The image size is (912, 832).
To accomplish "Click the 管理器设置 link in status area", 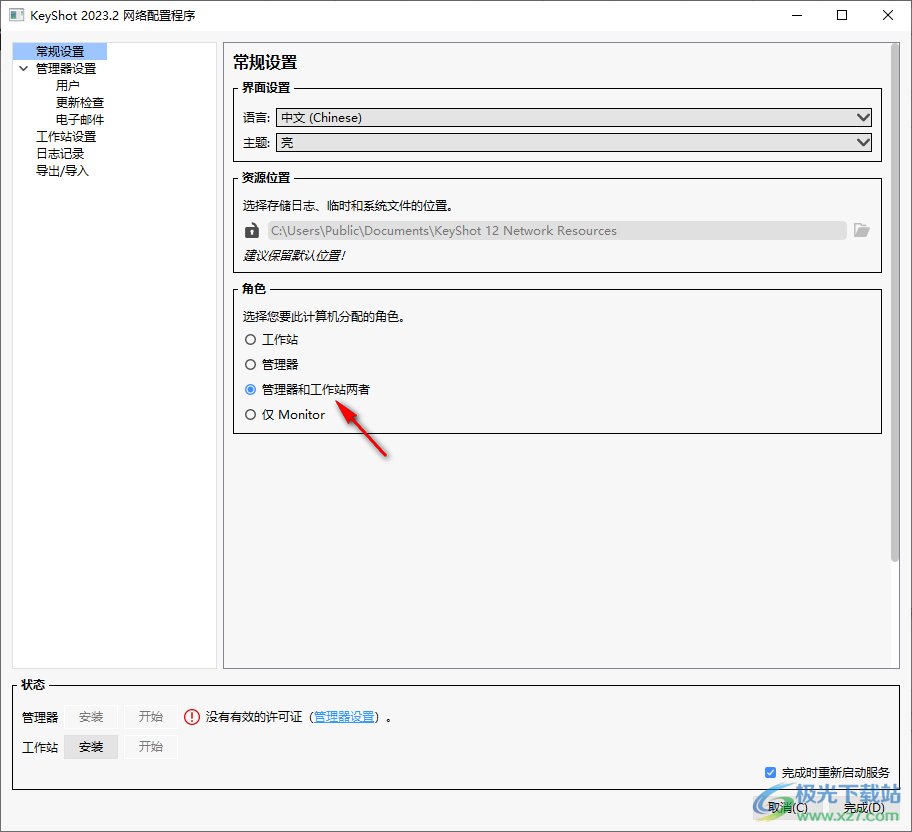I will click(343, 716).
